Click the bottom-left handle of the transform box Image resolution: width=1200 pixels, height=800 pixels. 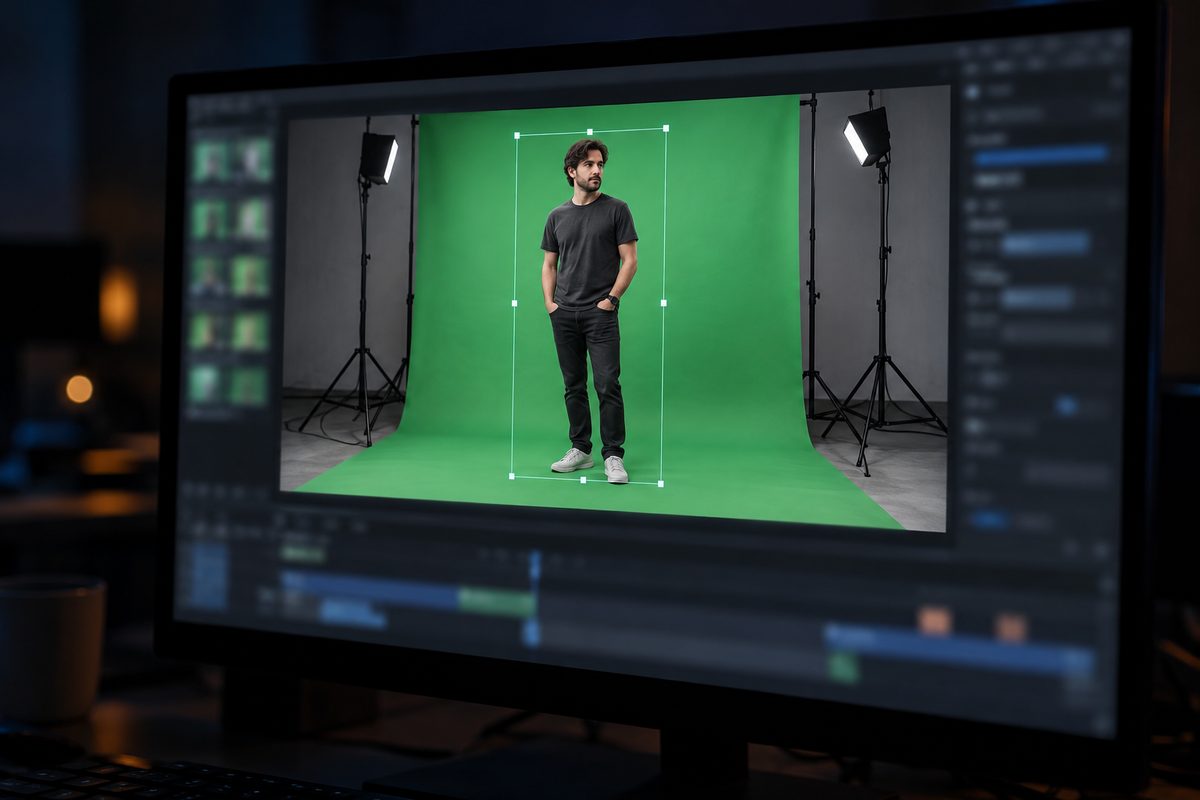[x=511, y=476]
